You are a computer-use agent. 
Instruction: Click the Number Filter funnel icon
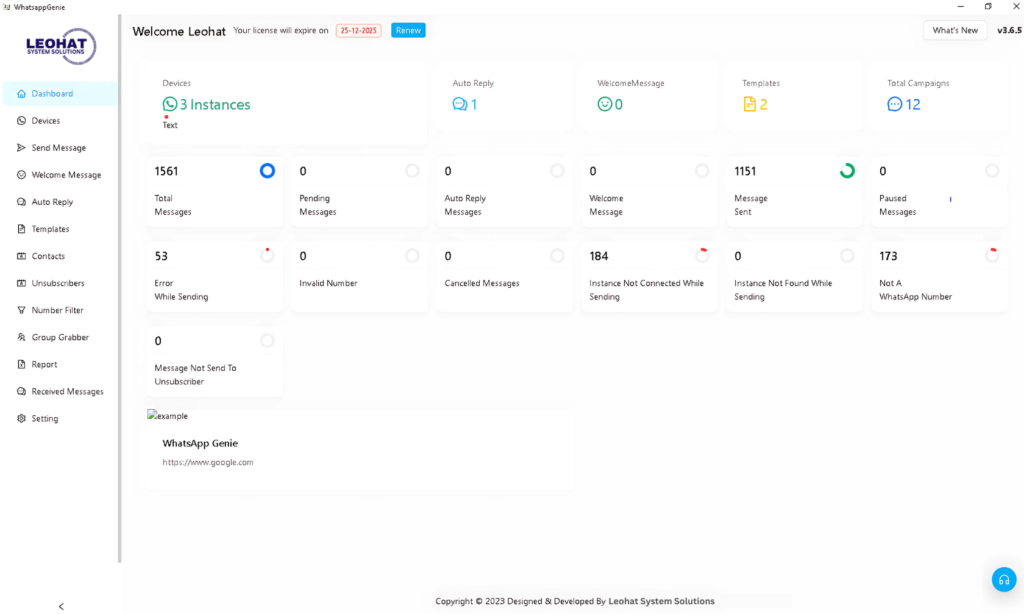pyautogui.click(x=22, y=310)
